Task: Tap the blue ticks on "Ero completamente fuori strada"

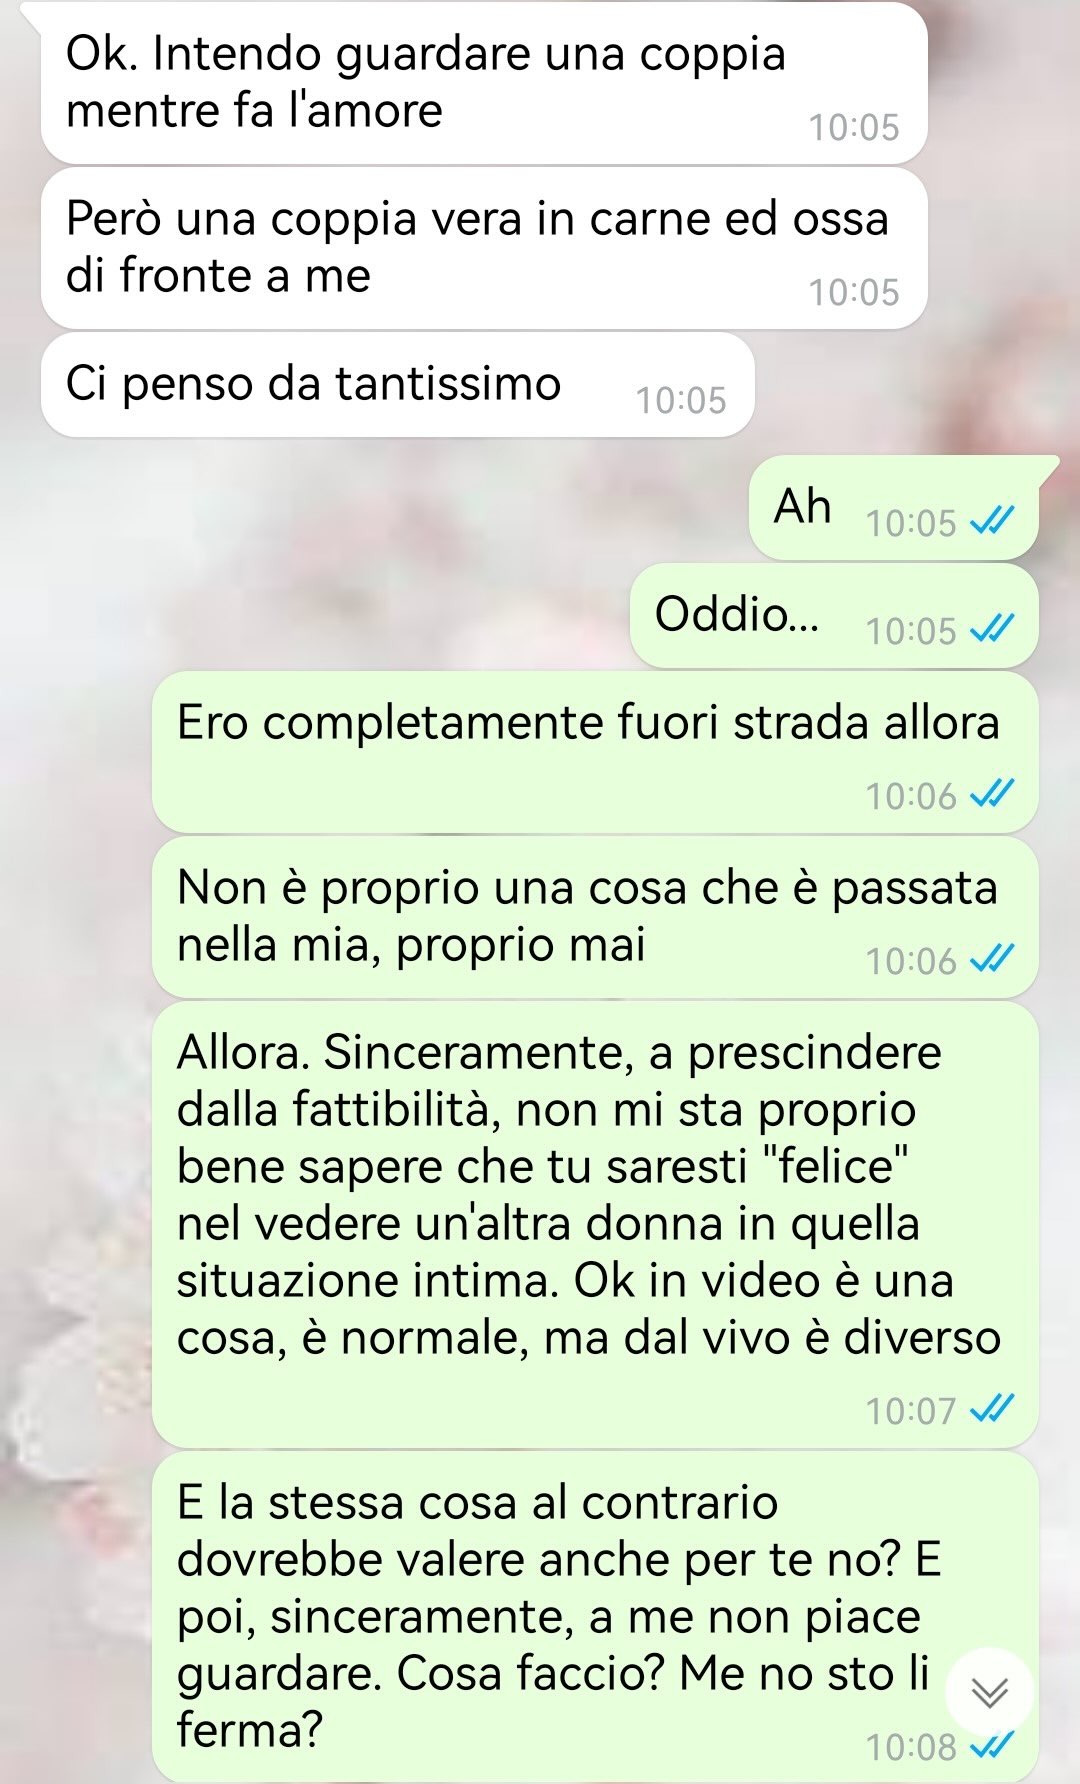Action: click(x=993, y=795)
